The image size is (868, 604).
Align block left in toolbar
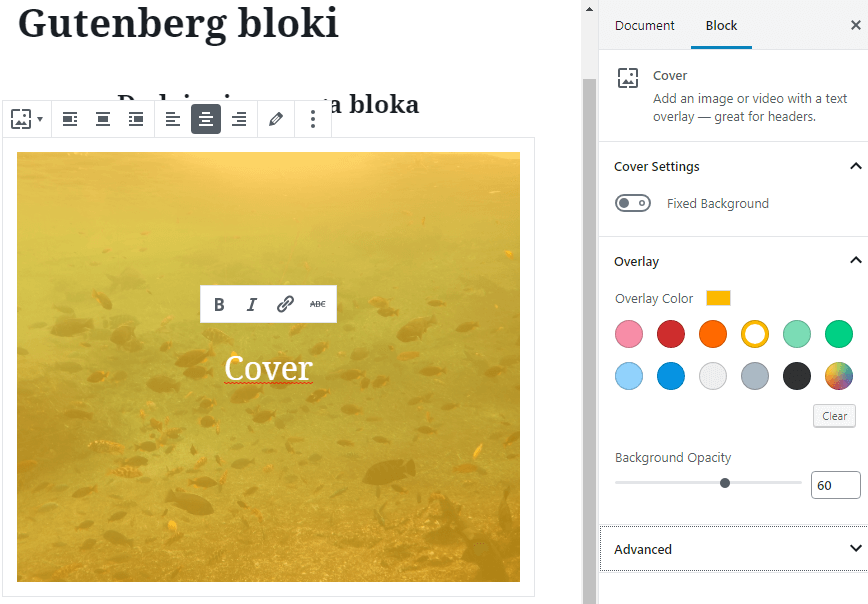coord(70,119)
